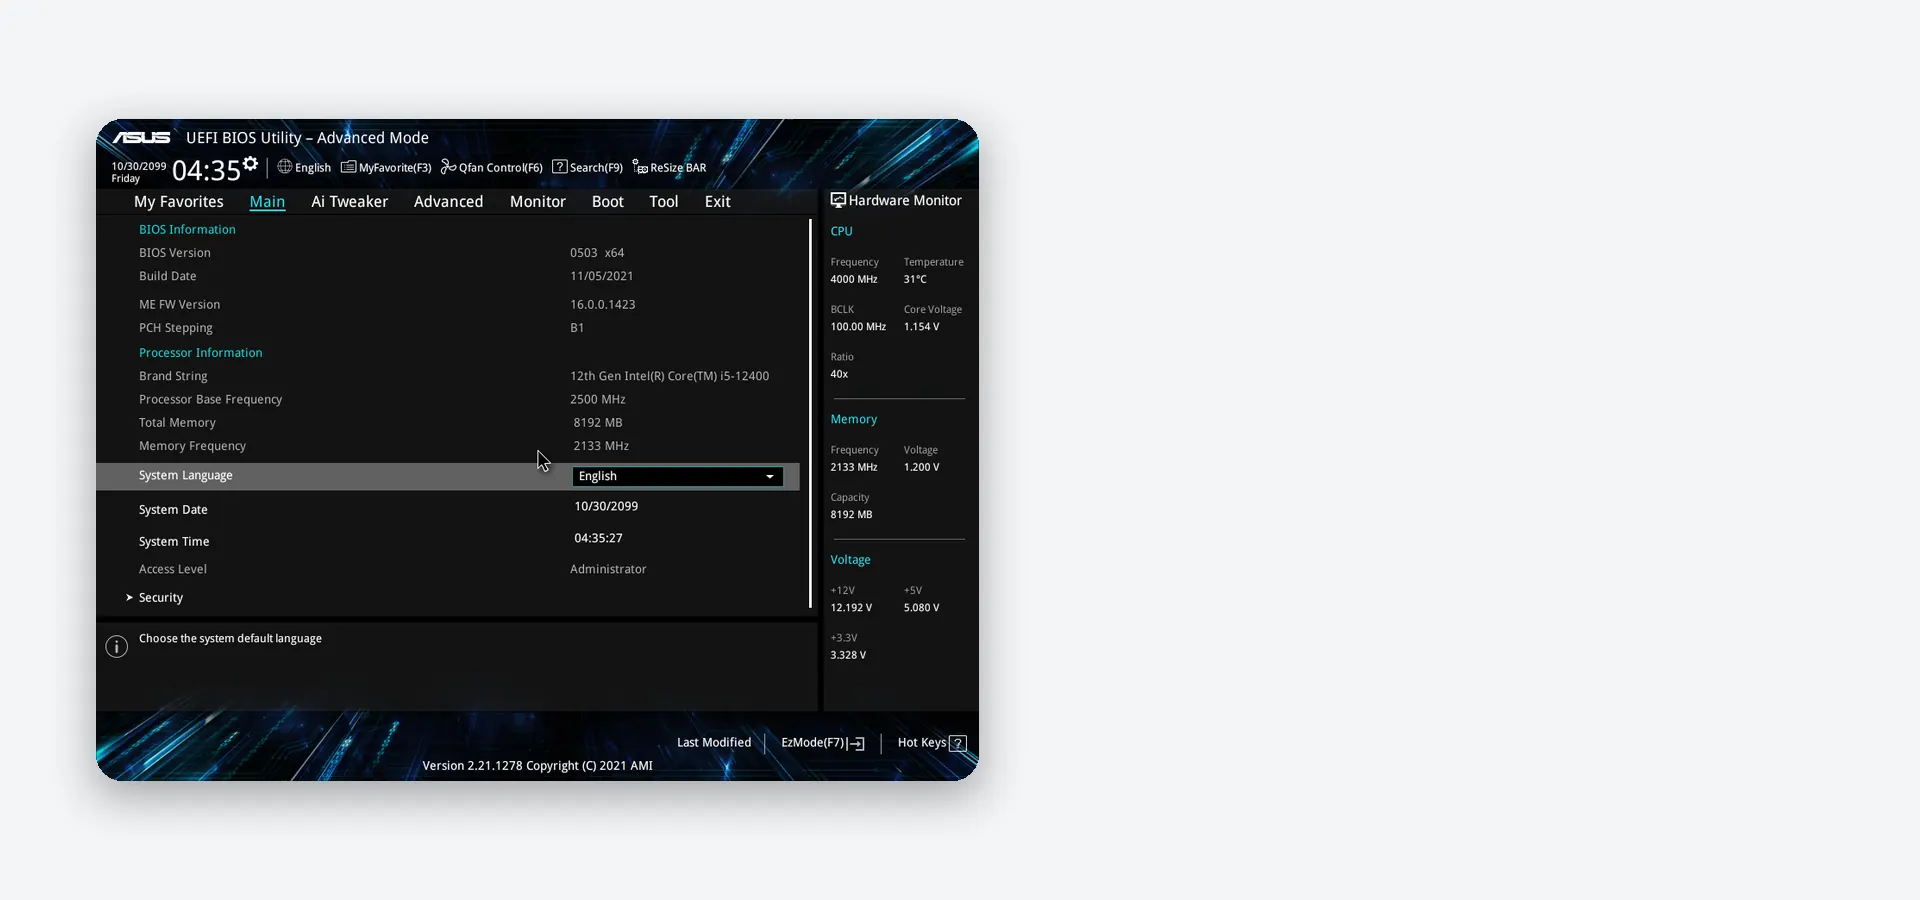
Task: Go to the Monitor tab
Action: pos(538,202)
